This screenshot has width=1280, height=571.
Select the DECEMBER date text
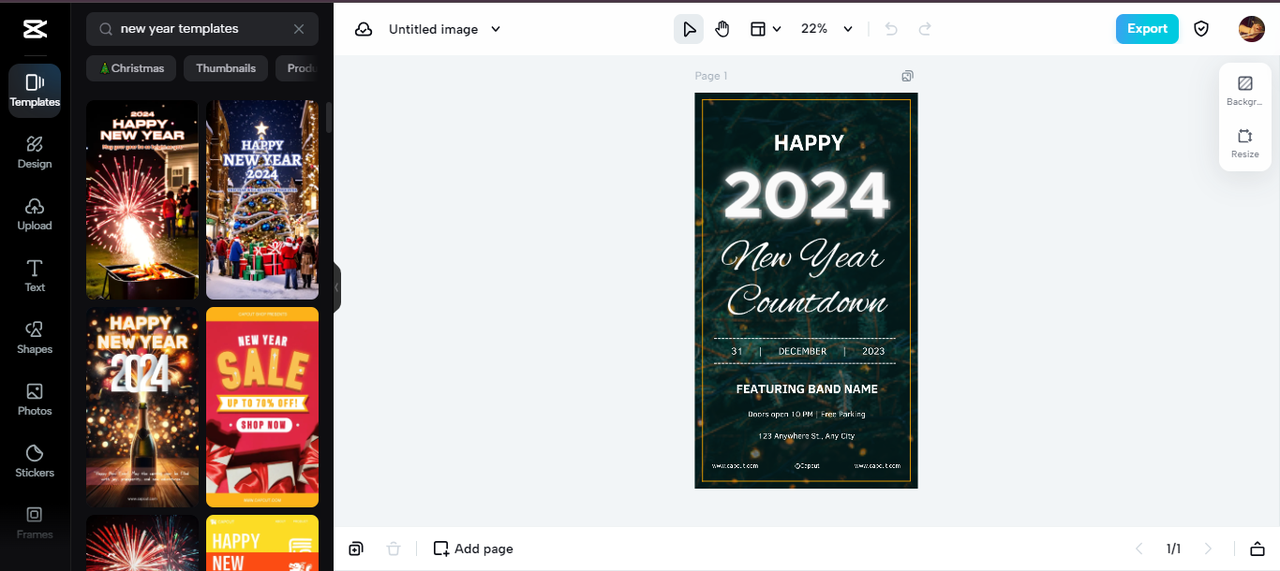pyautogui.click(x=803, y=351)
